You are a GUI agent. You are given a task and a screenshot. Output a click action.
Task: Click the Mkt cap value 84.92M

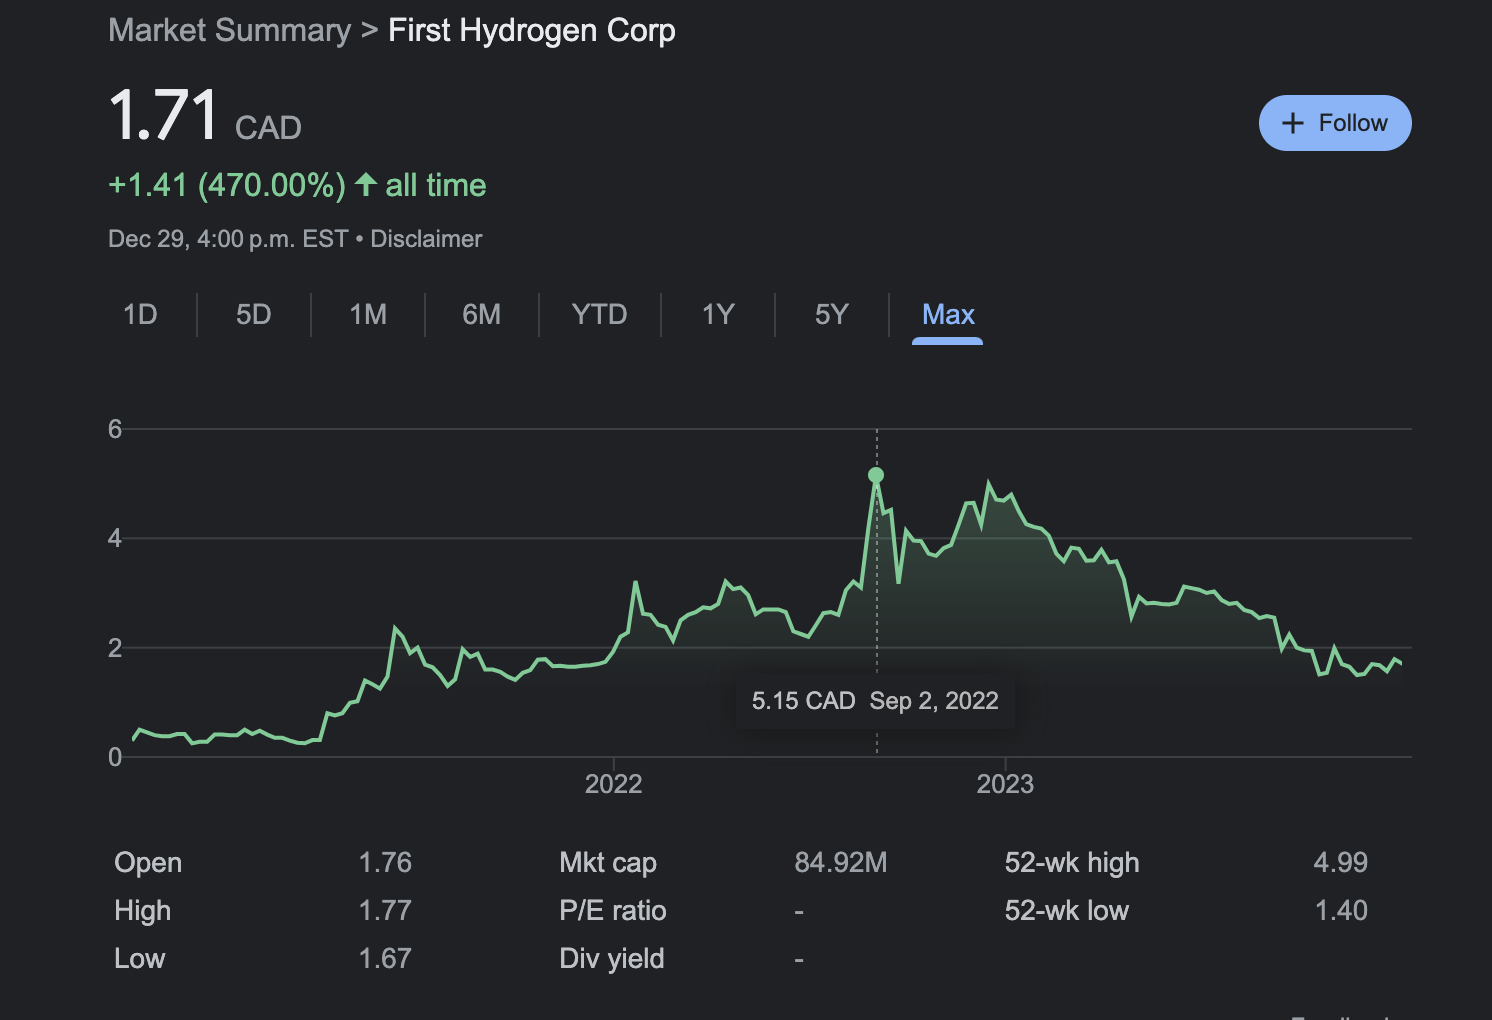tap(841, 863)
